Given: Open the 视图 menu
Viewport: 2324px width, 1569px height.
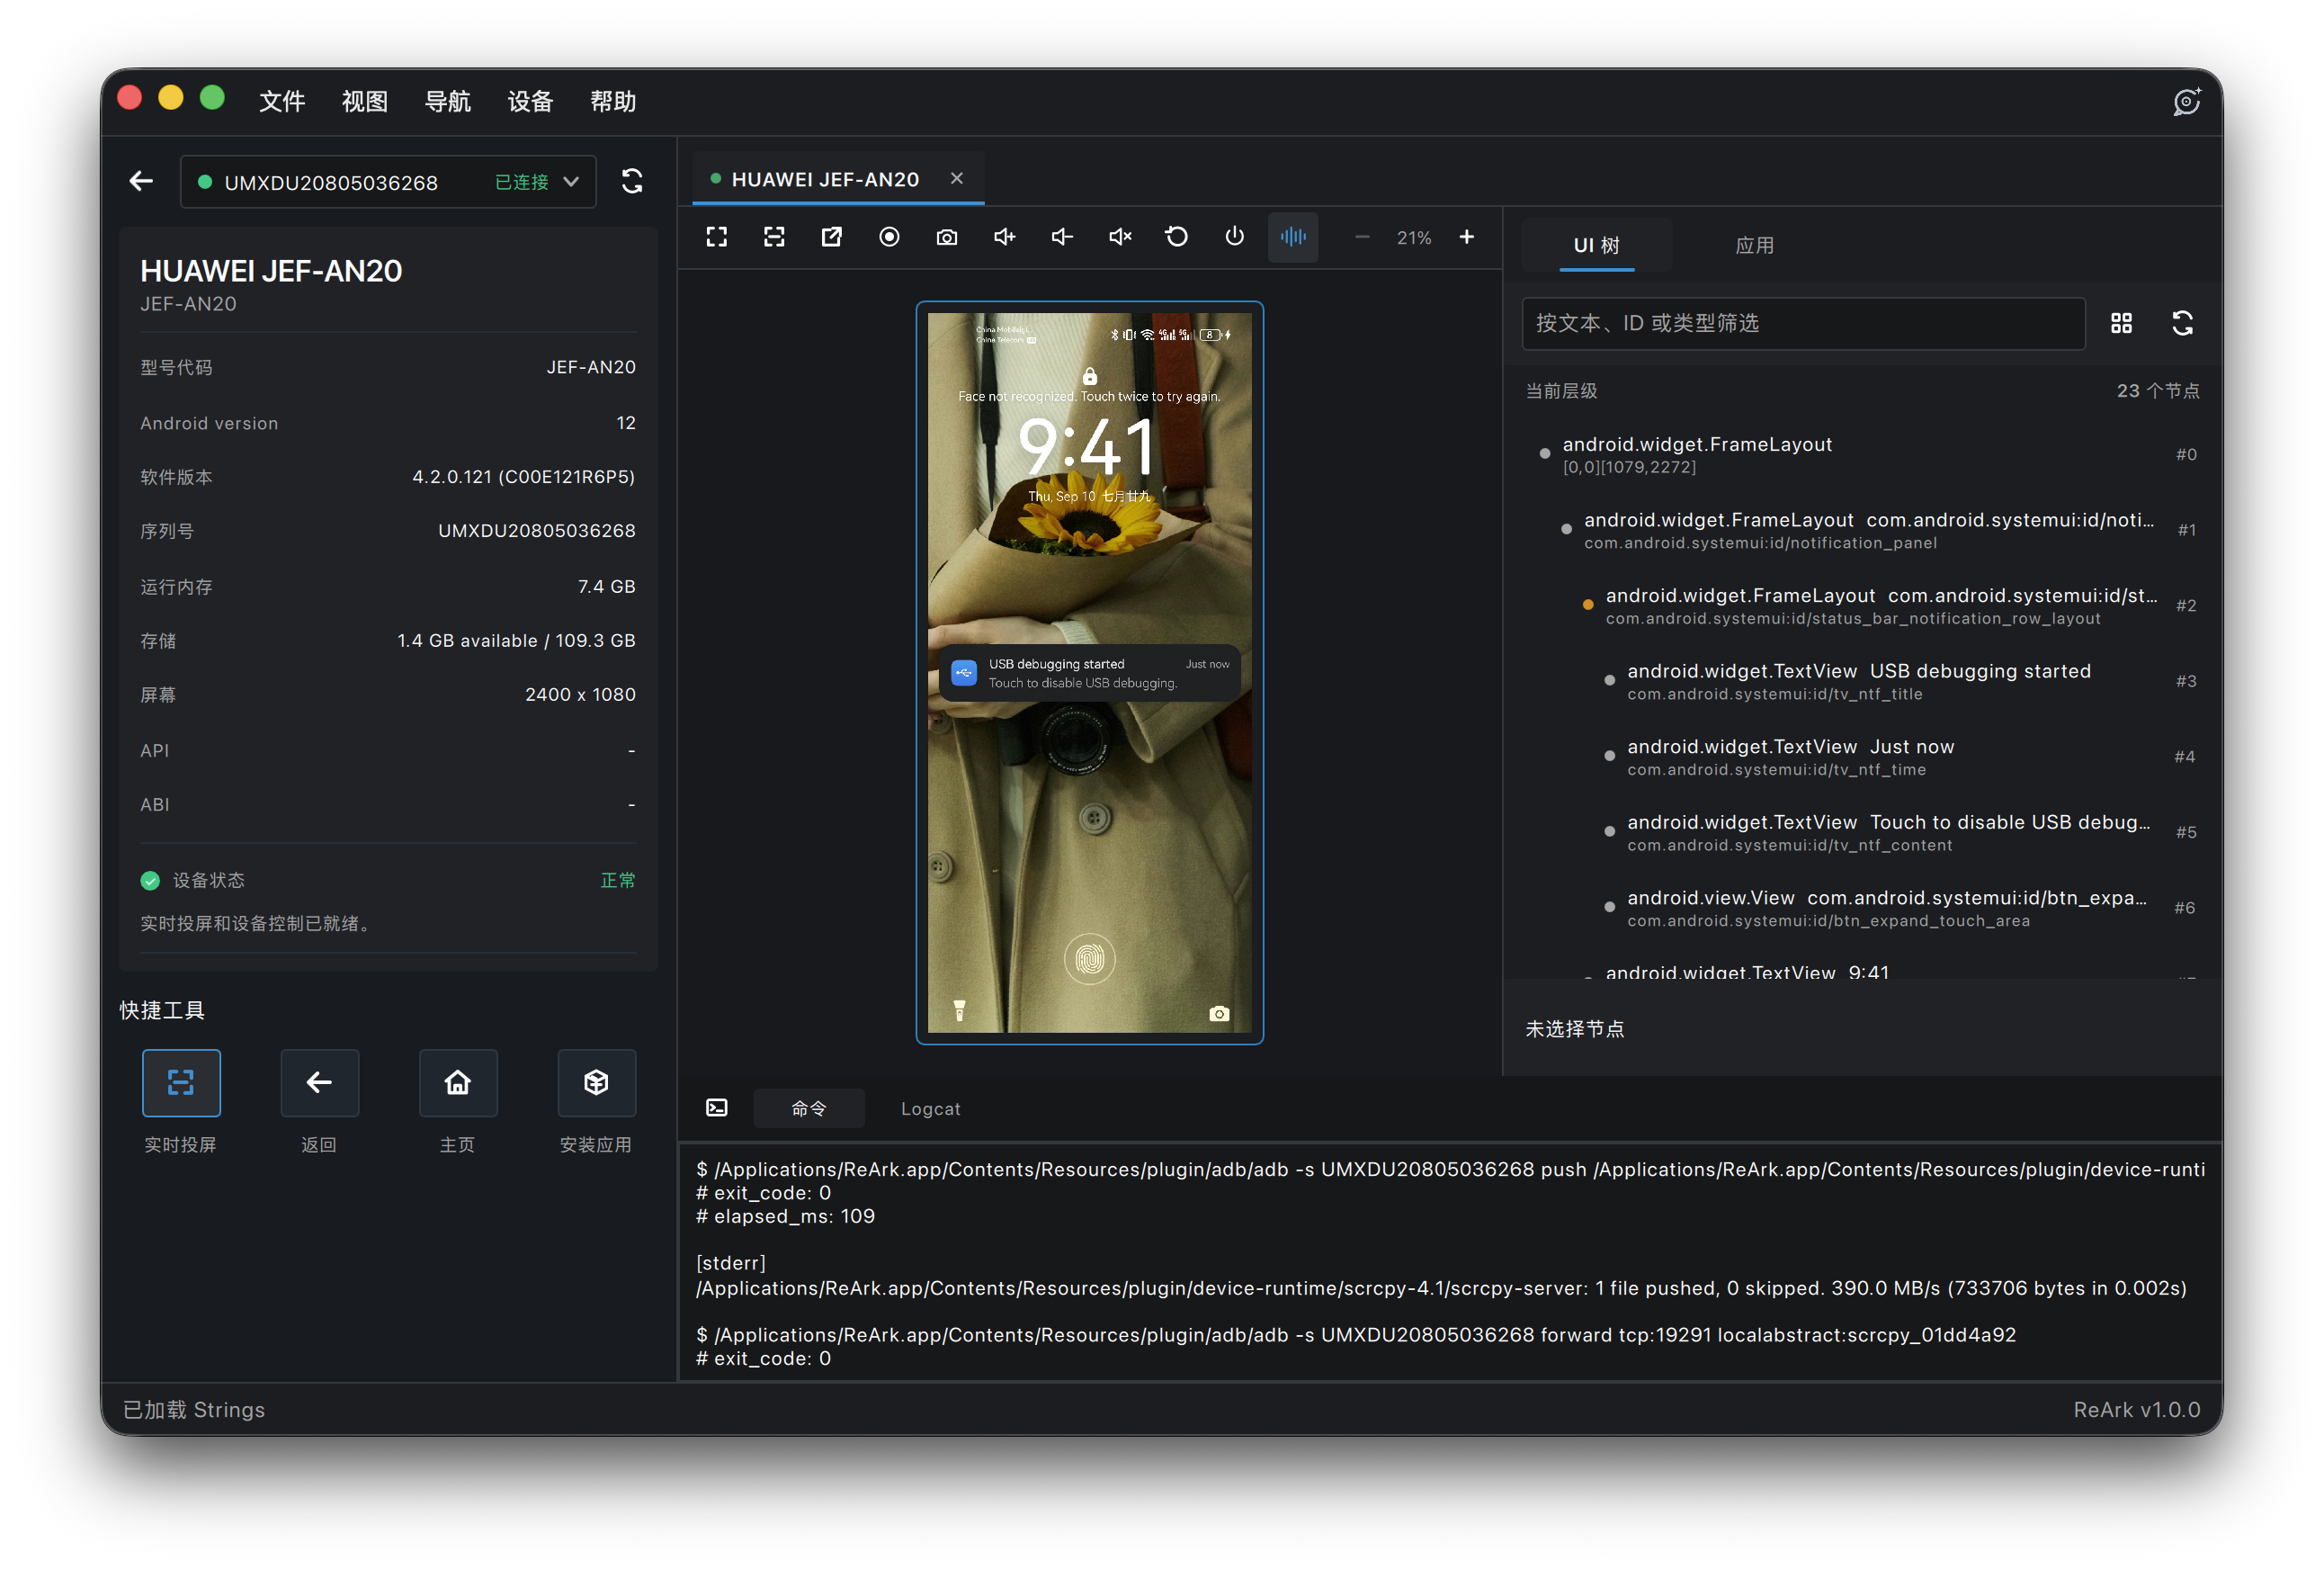Looking at the screenshot, I should tap(364, 101).
